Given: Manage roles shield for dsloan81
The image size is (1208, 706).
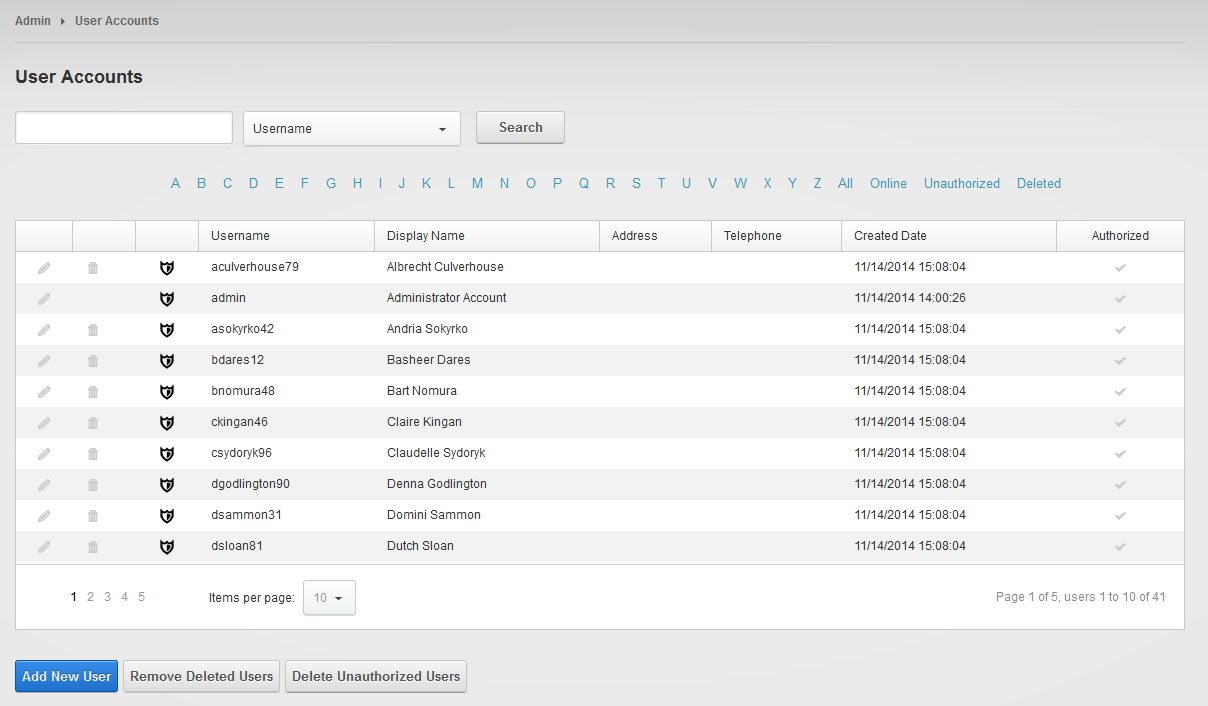Looking at the screenshot, I should click(167, 547).
